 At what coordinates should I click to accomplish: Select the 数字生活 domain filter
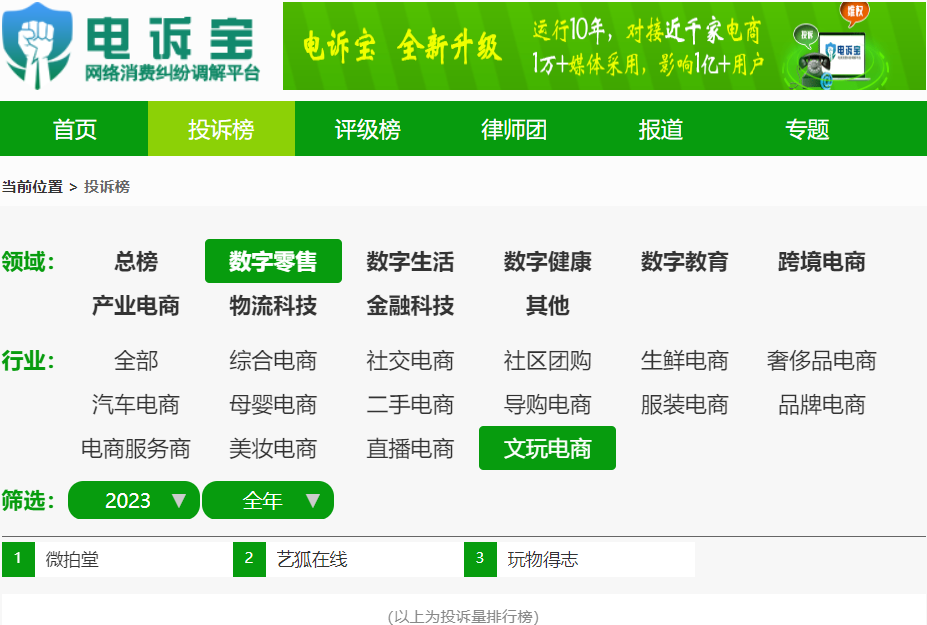(410, 261)
